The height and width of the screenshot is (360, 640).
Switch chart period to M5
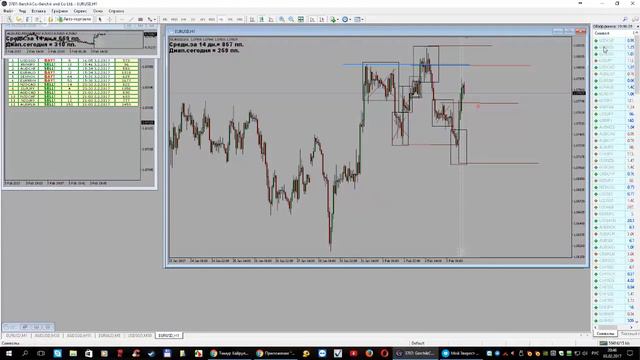coord(174,19)
